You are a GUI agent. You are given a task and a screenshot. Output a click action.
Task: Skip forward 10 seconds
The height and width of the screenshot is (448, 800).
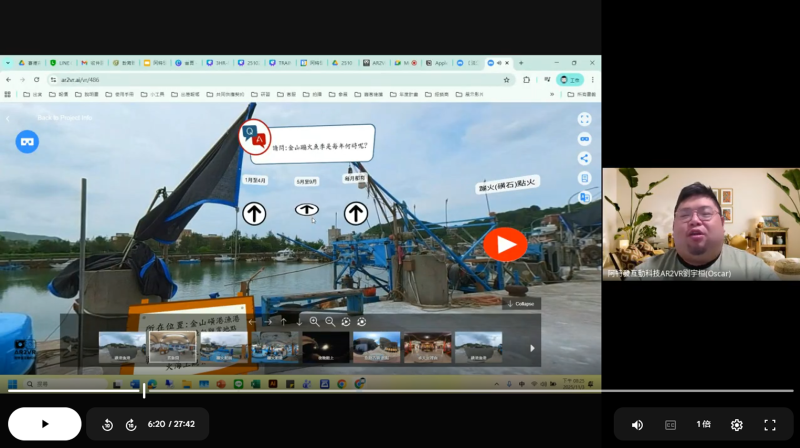(x=131, y=425)
